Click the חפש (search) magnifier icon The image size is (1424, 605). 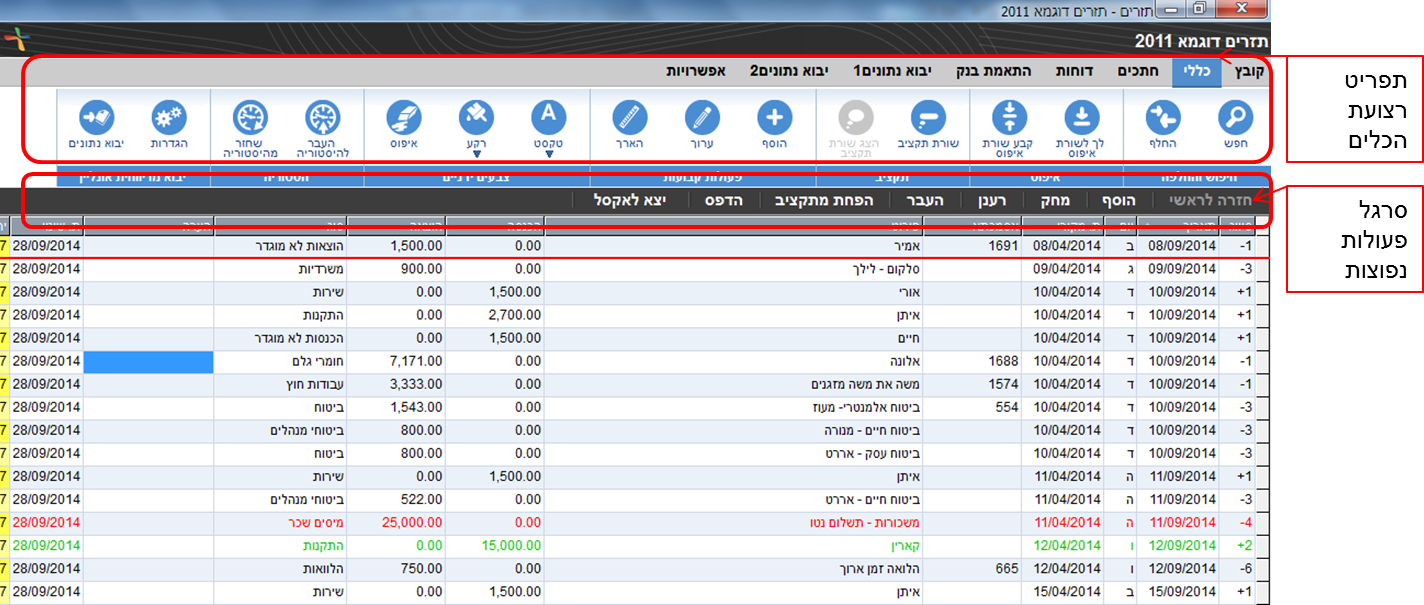tap(1238, 118)
